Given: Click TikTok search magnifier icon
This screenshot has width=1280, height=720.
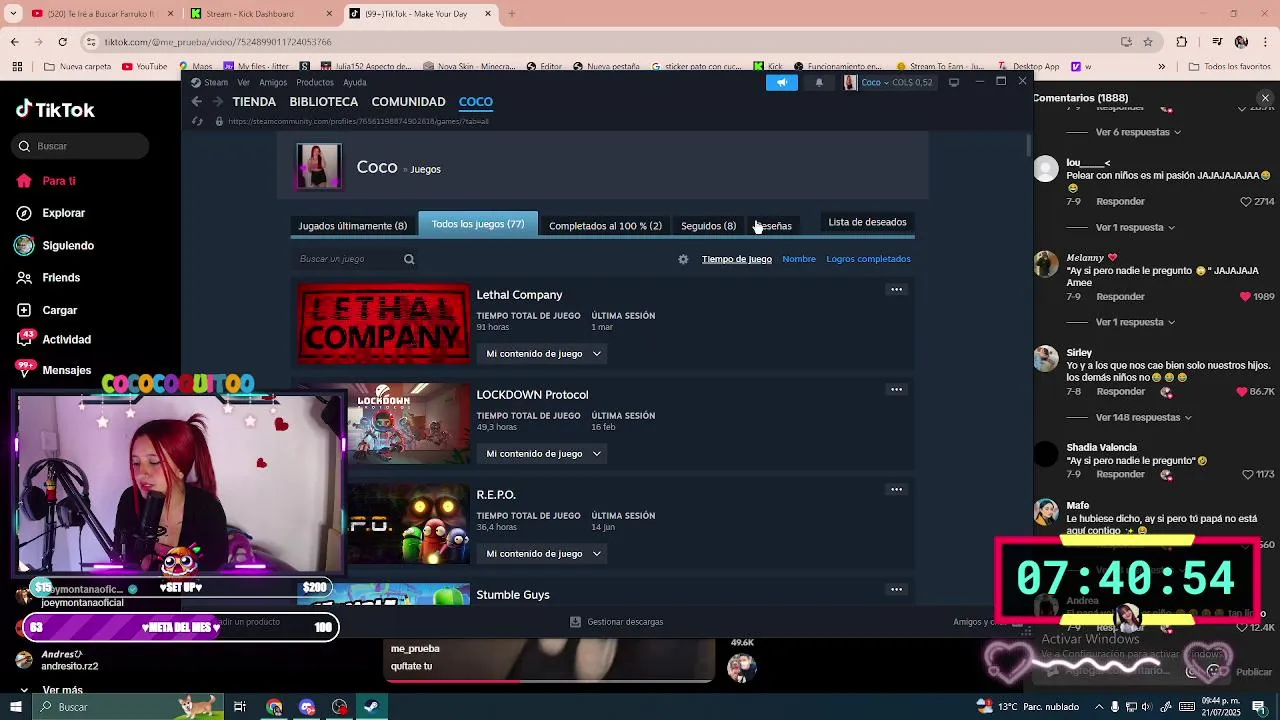Looking at the screenshot, I should coord(24,146).
